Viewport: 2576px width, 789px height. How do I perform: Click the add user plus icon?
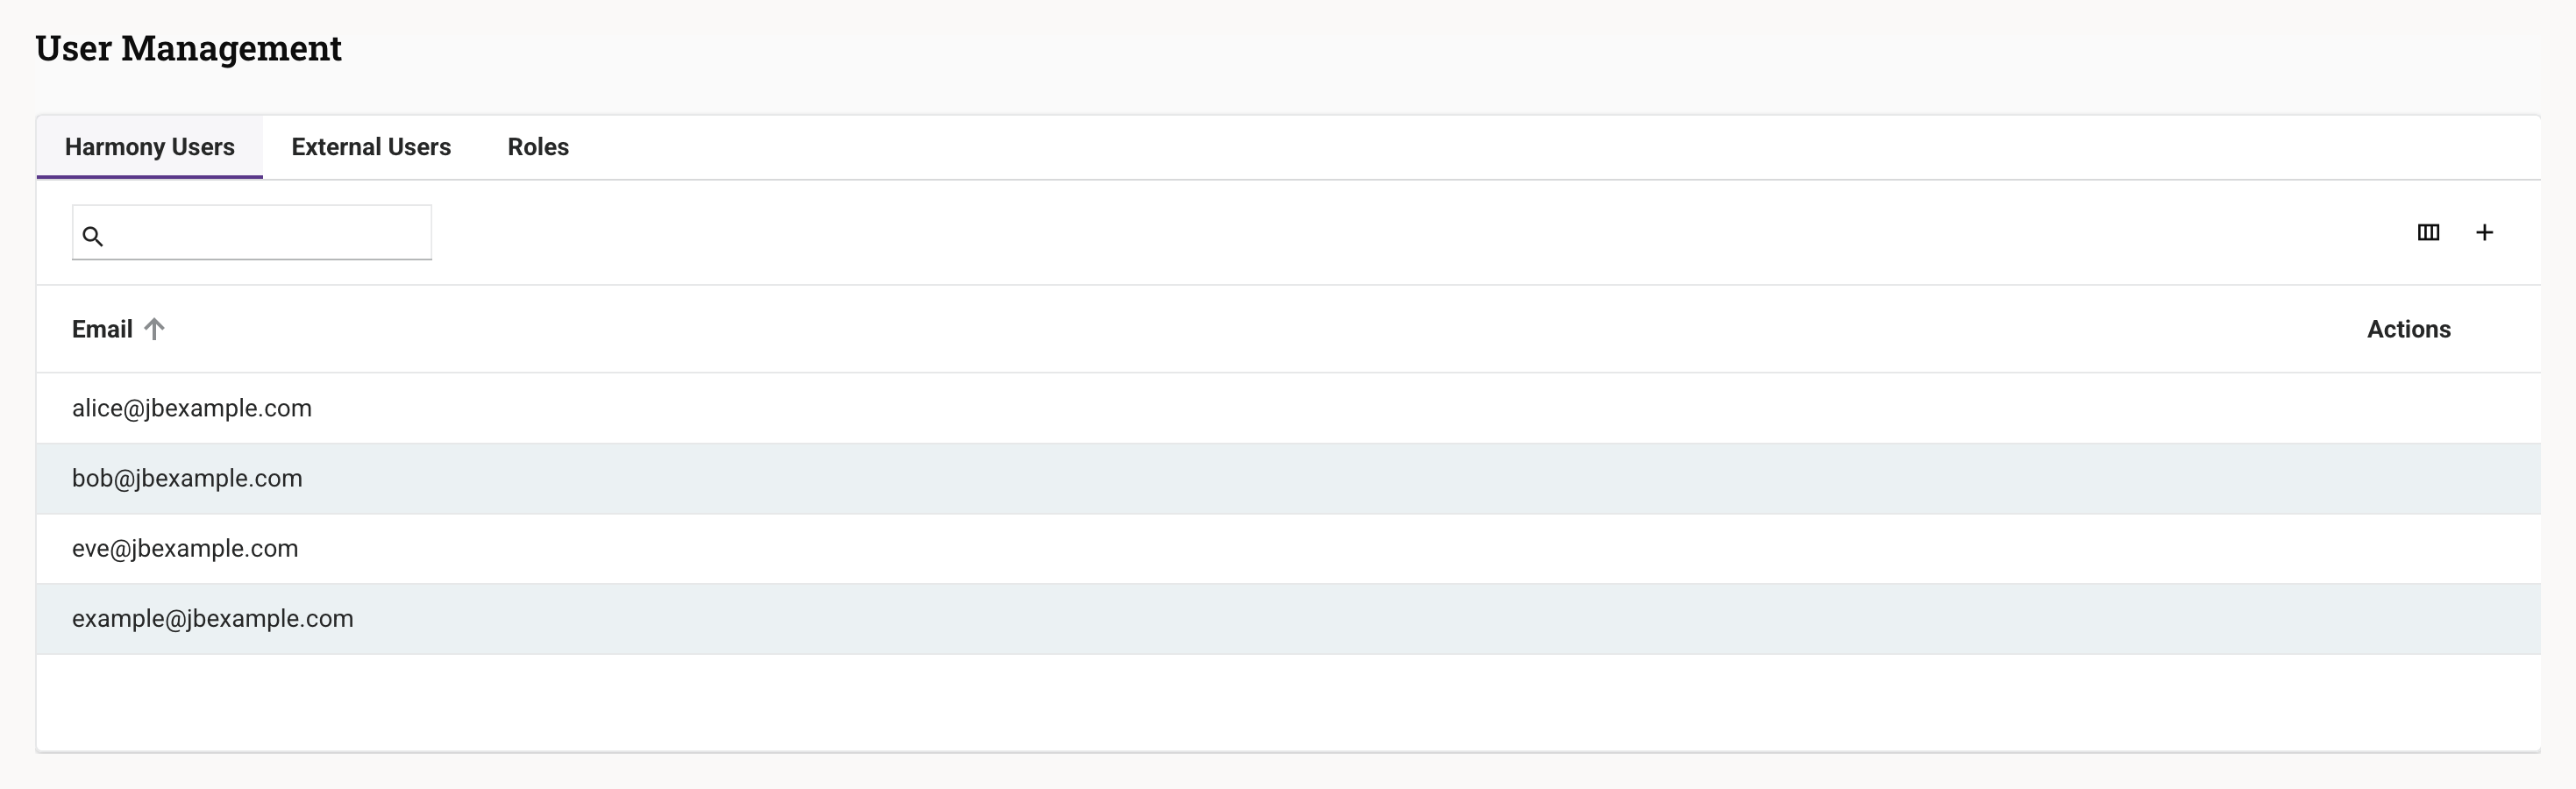click(x=2484, y=232)
